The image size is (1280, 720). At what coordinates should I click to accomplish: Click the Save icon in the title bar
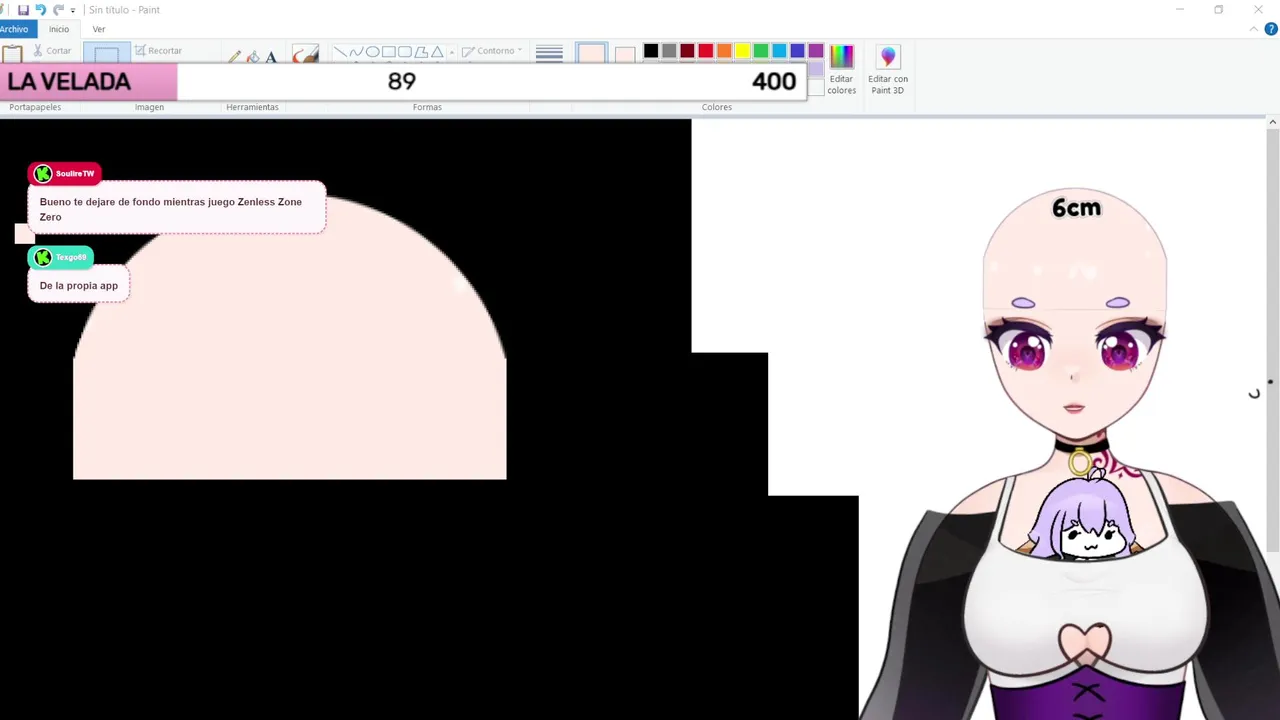(23, 10)
